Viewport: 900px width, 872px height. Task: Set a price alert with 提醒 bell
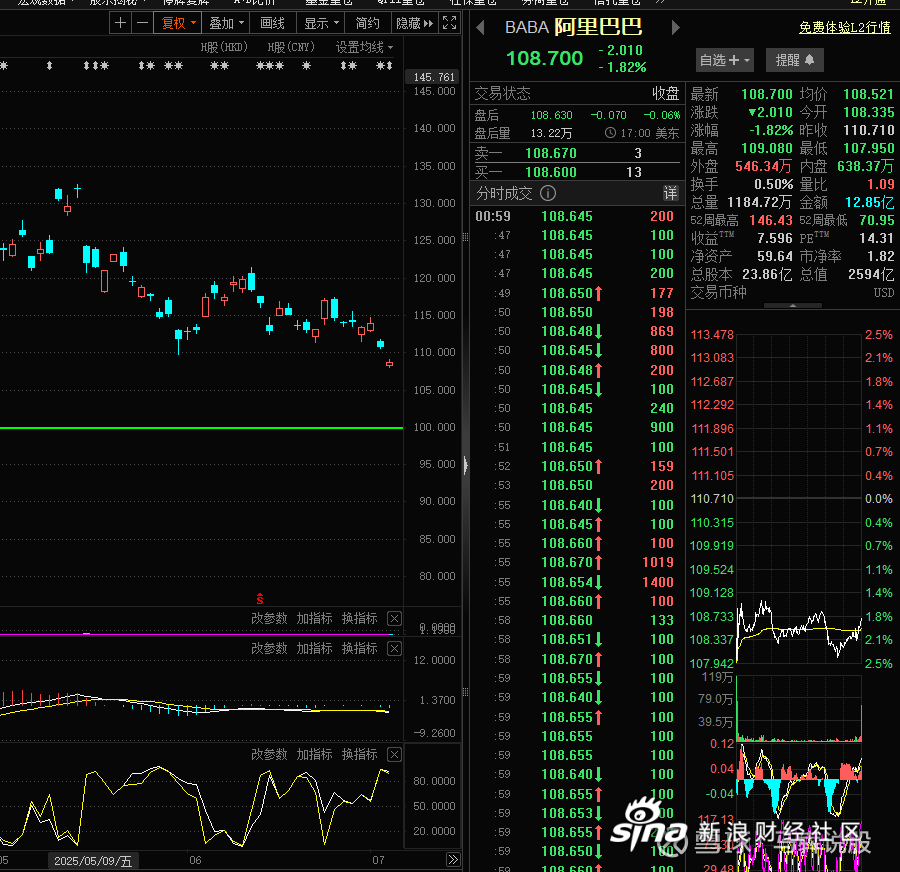pyautogui.click(x=795, y=60)
